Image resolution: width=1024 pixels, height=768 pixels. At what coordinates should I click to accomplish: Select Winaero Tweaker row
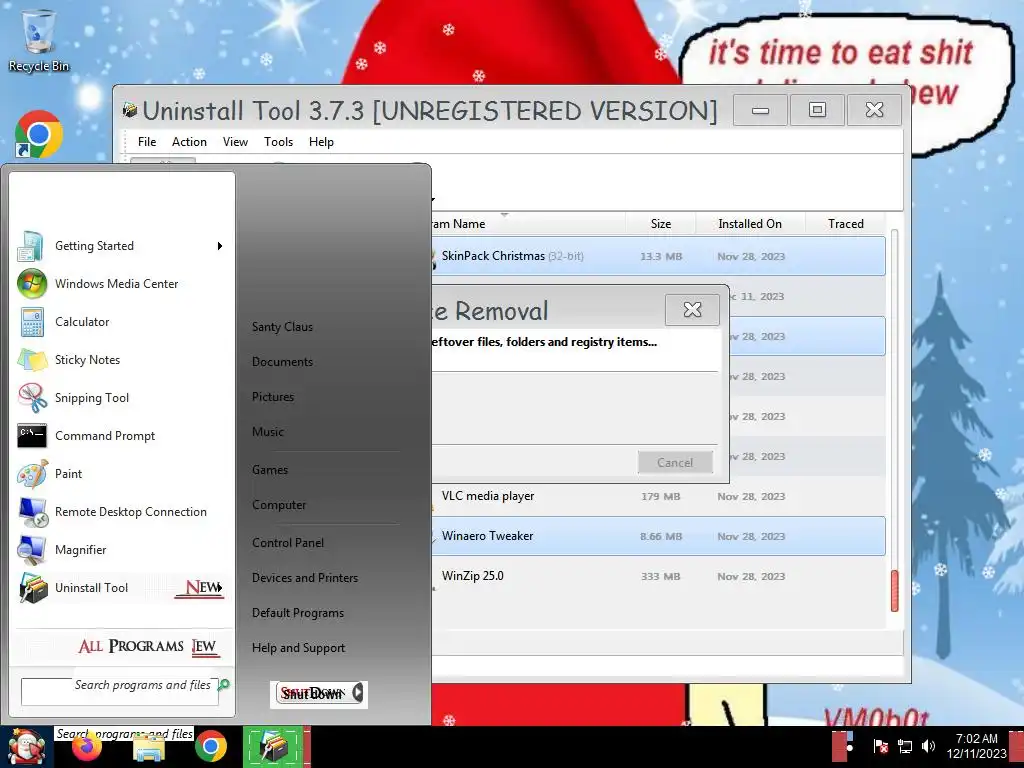point(658,536)
